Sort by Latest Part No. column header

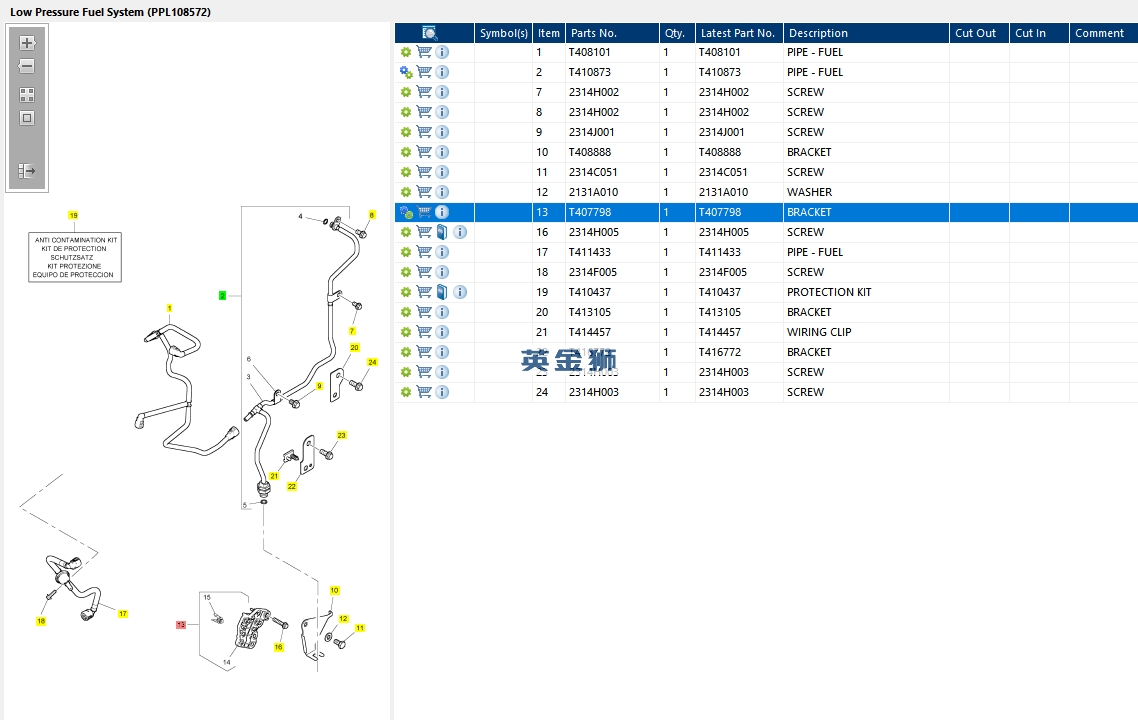tap(738, 33)
